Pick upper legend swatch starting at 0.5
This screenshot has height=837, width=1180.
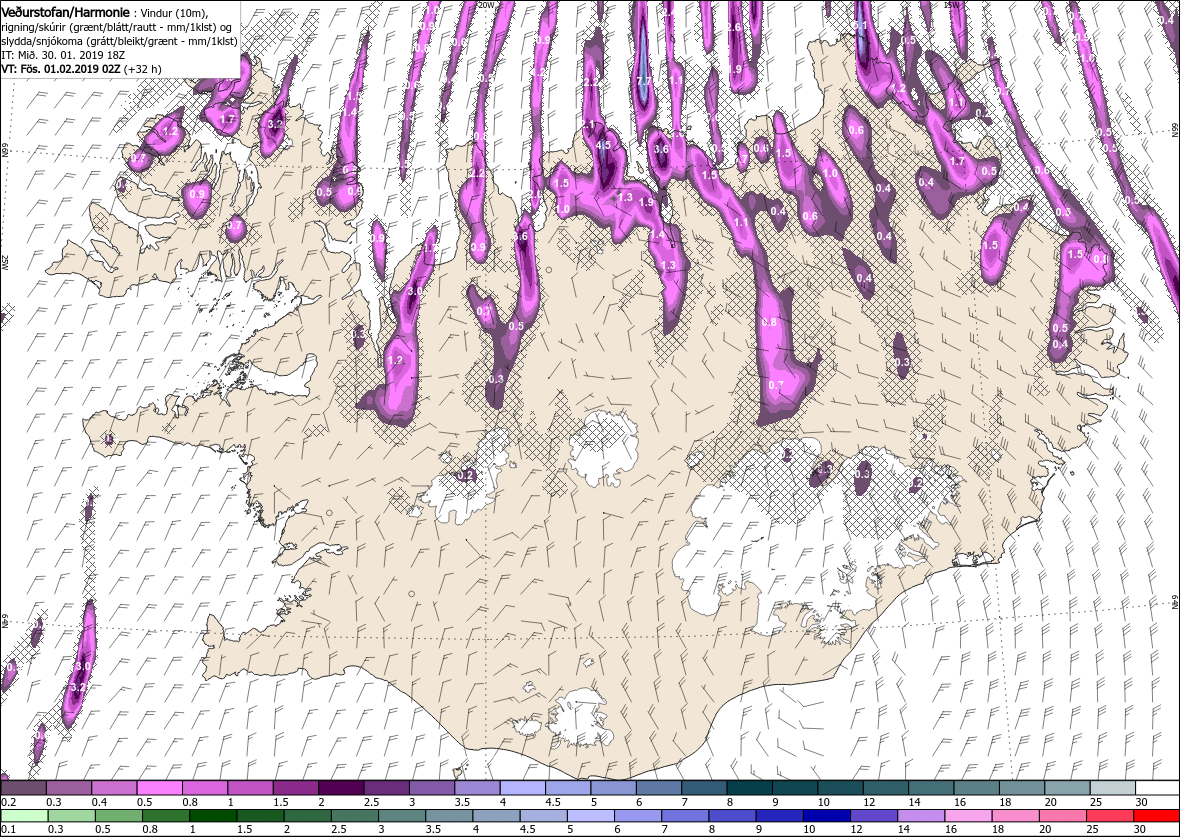[x=160, y=788]
